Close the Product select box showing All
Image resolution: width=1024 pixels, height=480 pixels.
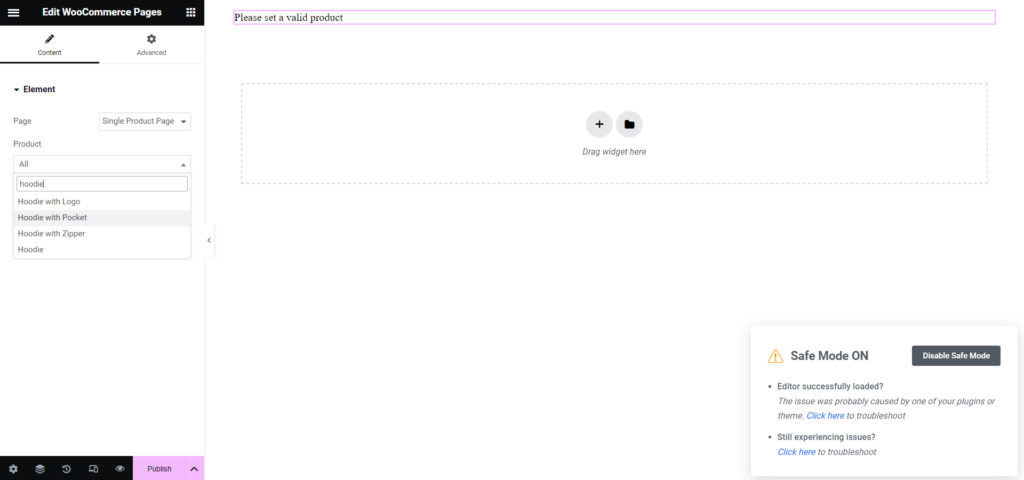102,164
